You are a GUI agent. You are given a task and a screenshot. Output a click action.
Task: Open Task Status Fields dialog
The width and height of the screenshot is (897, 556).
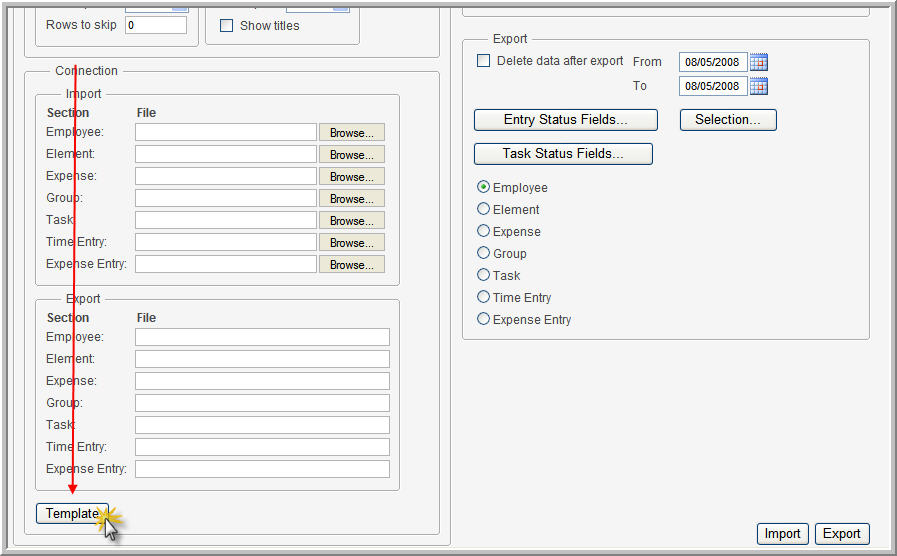tap(563, 154)
